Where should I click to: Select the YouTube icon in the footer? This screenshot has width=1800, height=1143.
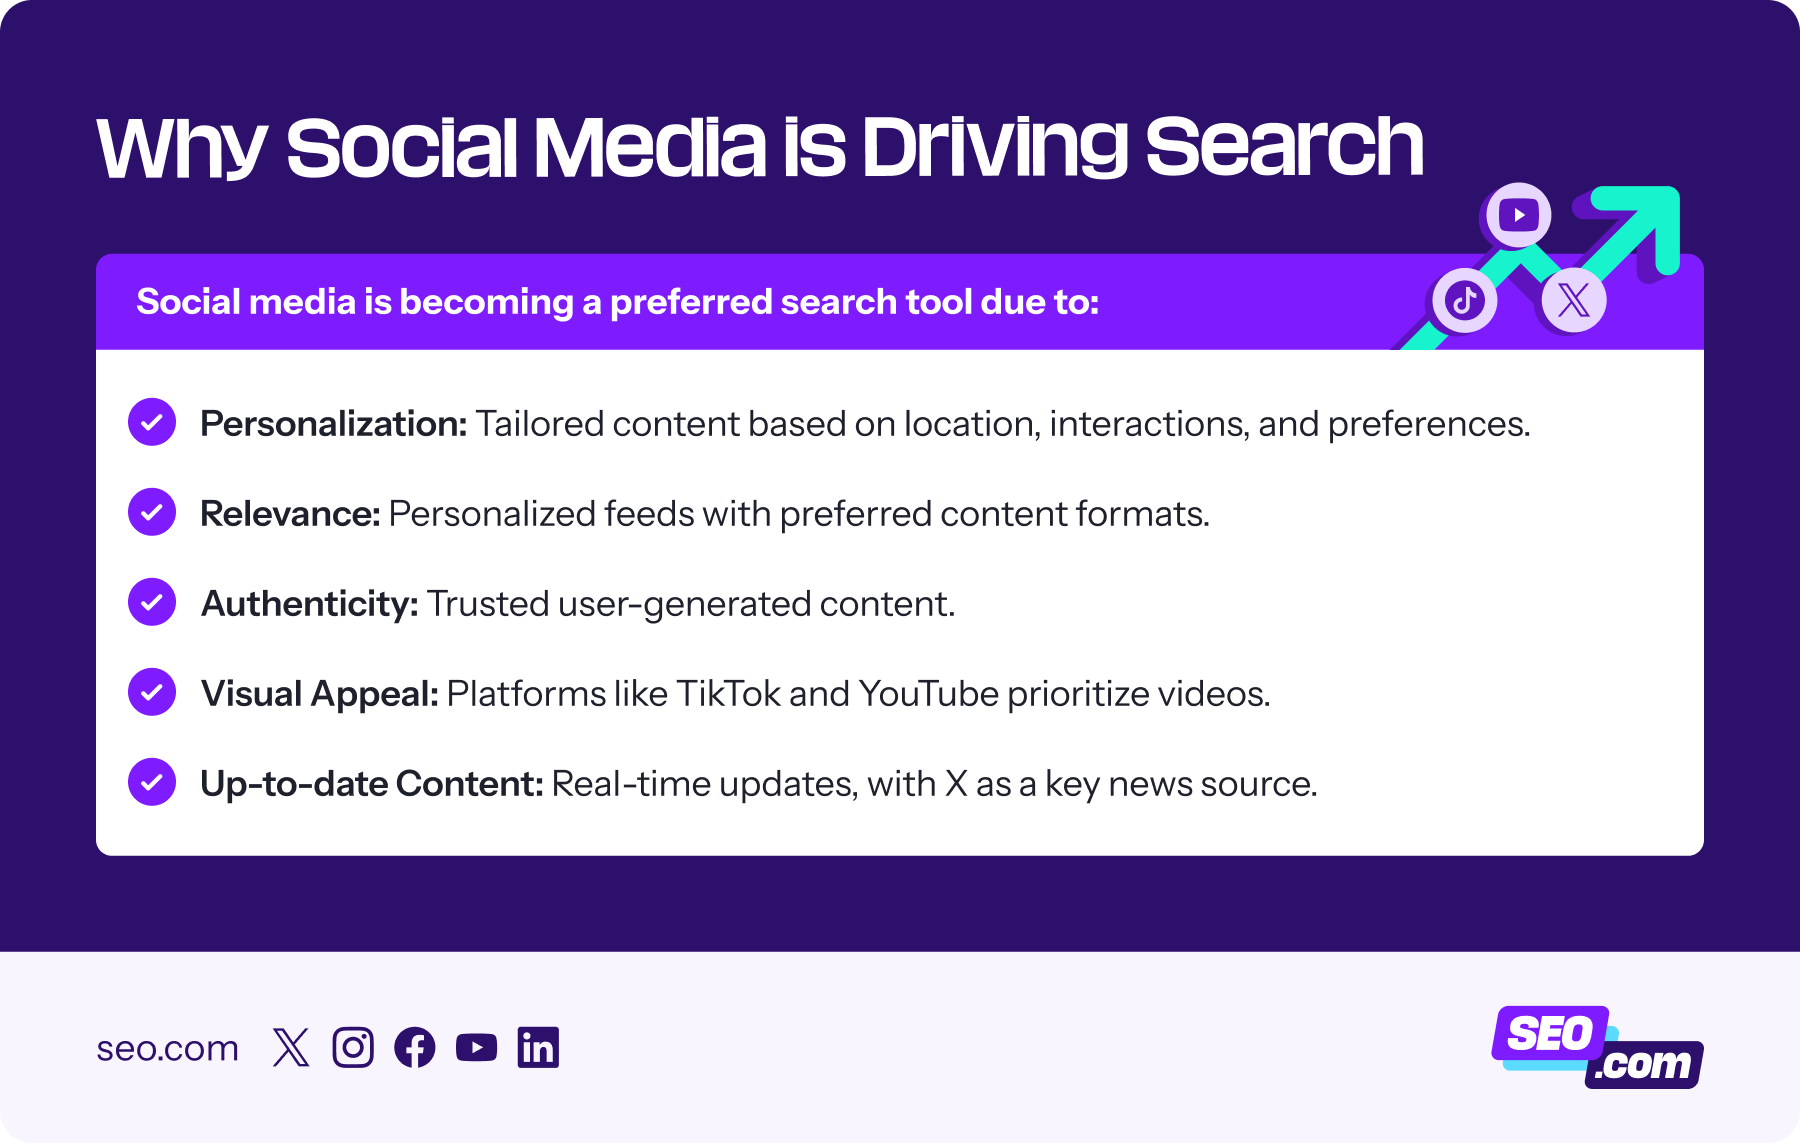click(x=477, y=1047)
